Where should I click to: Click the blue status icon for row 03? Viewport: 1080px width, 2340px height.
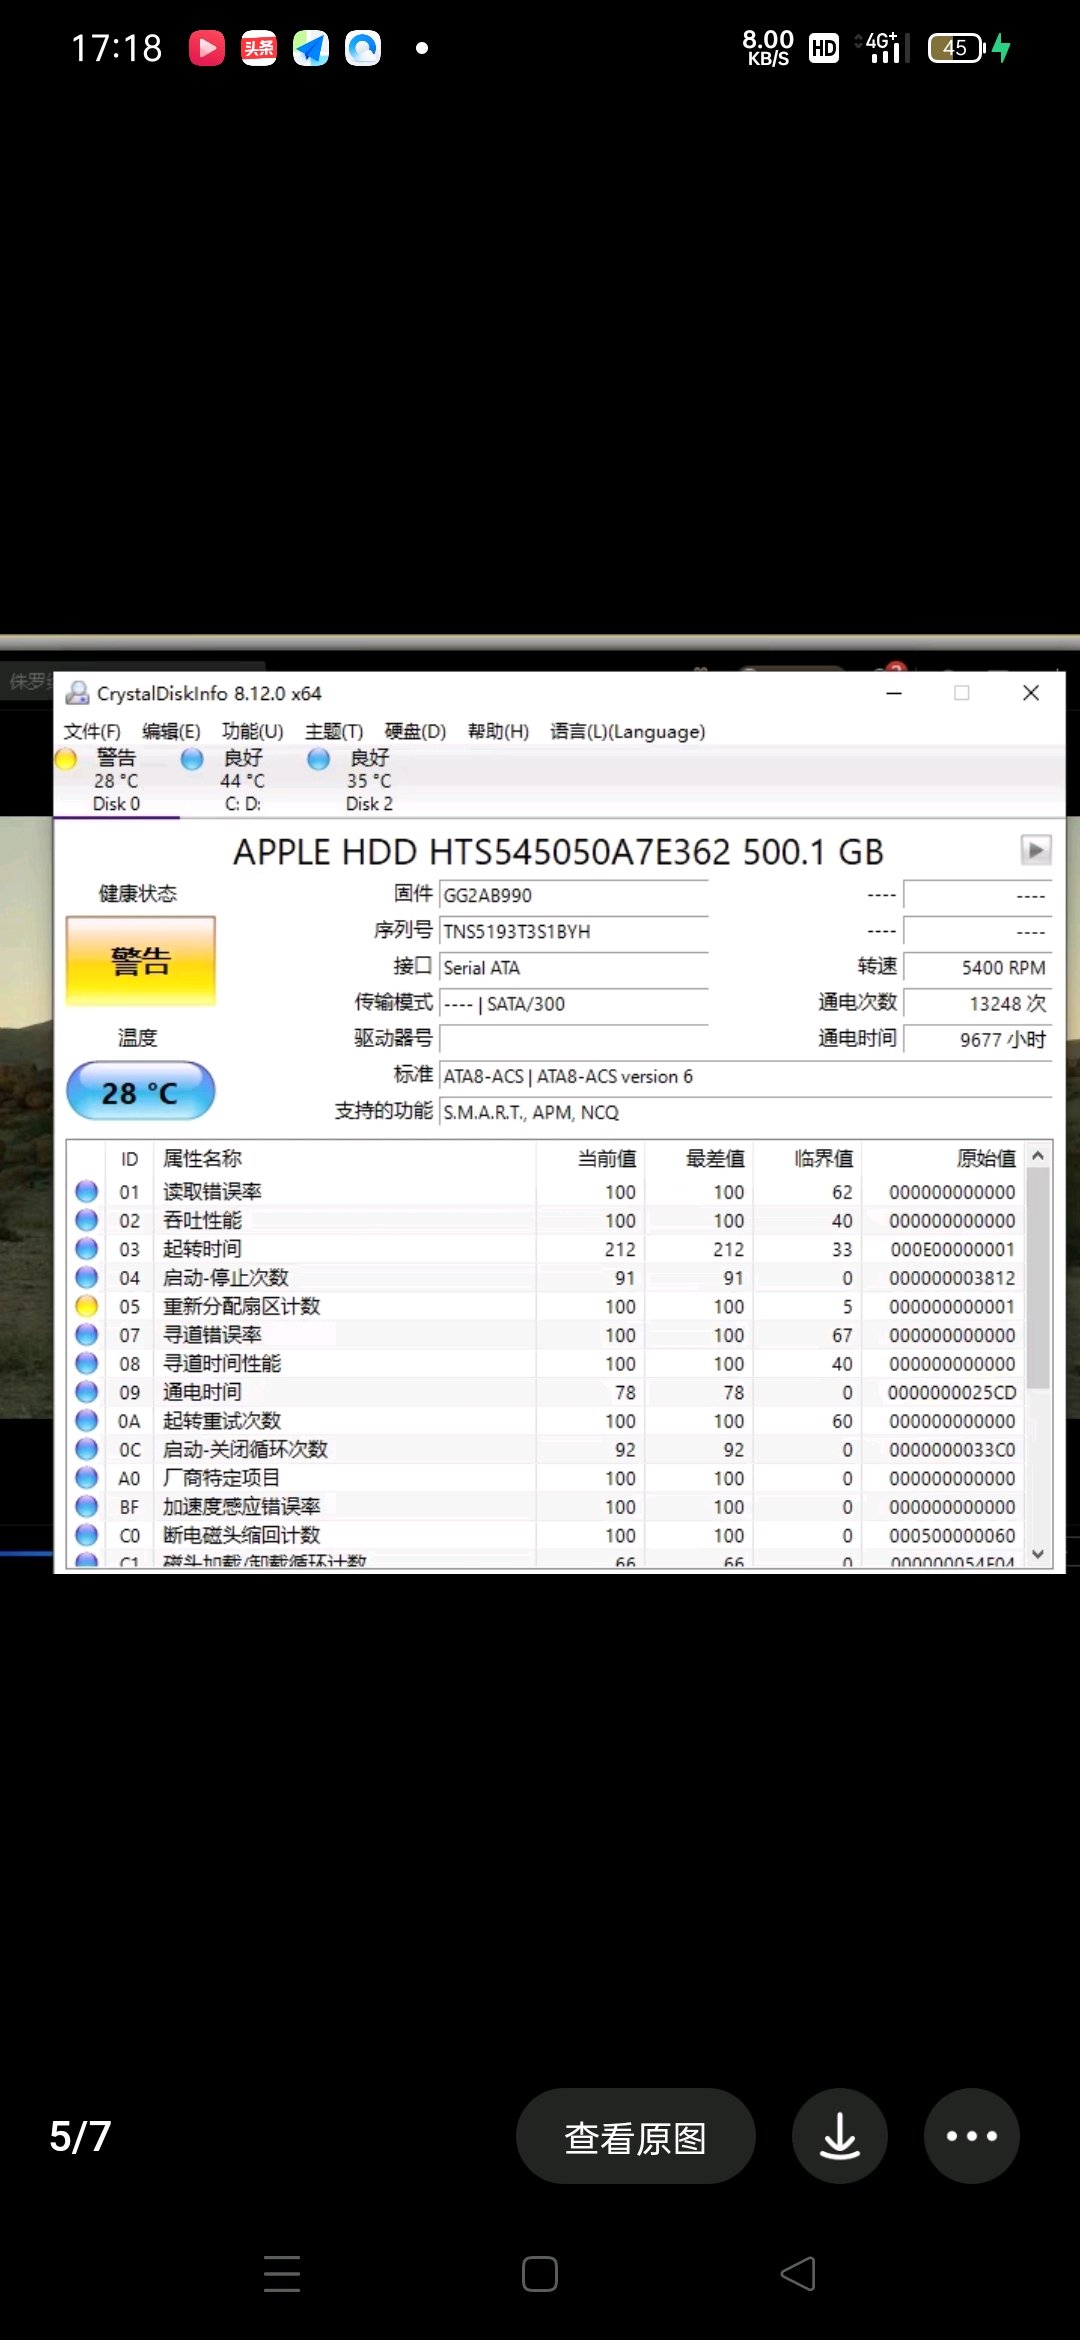[x=87, y=1249]
